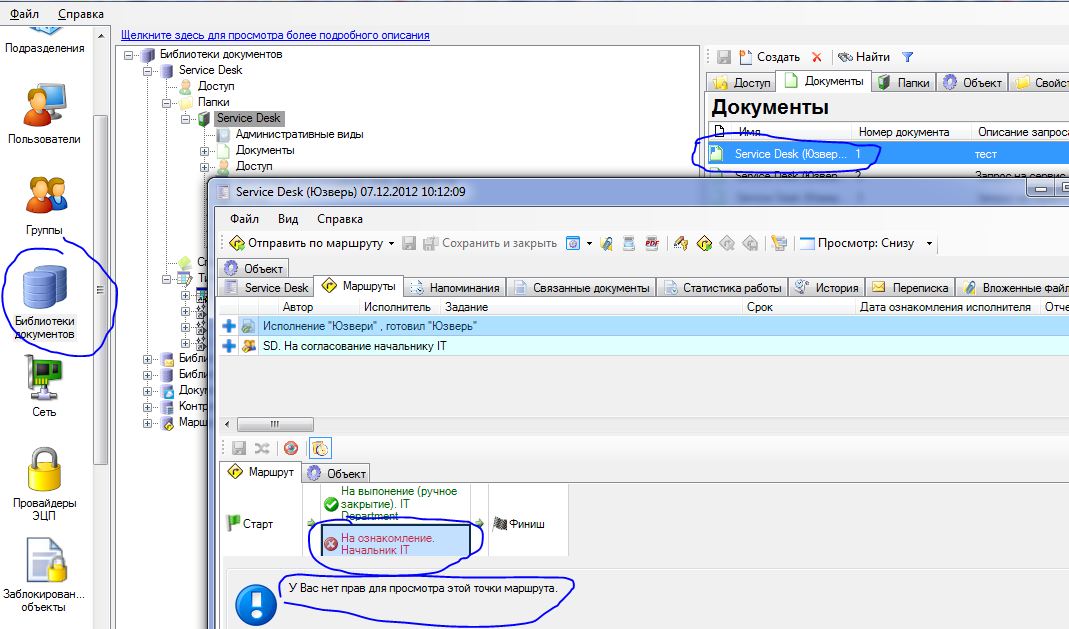Click the save icon next to Создать

pos(724,57)
